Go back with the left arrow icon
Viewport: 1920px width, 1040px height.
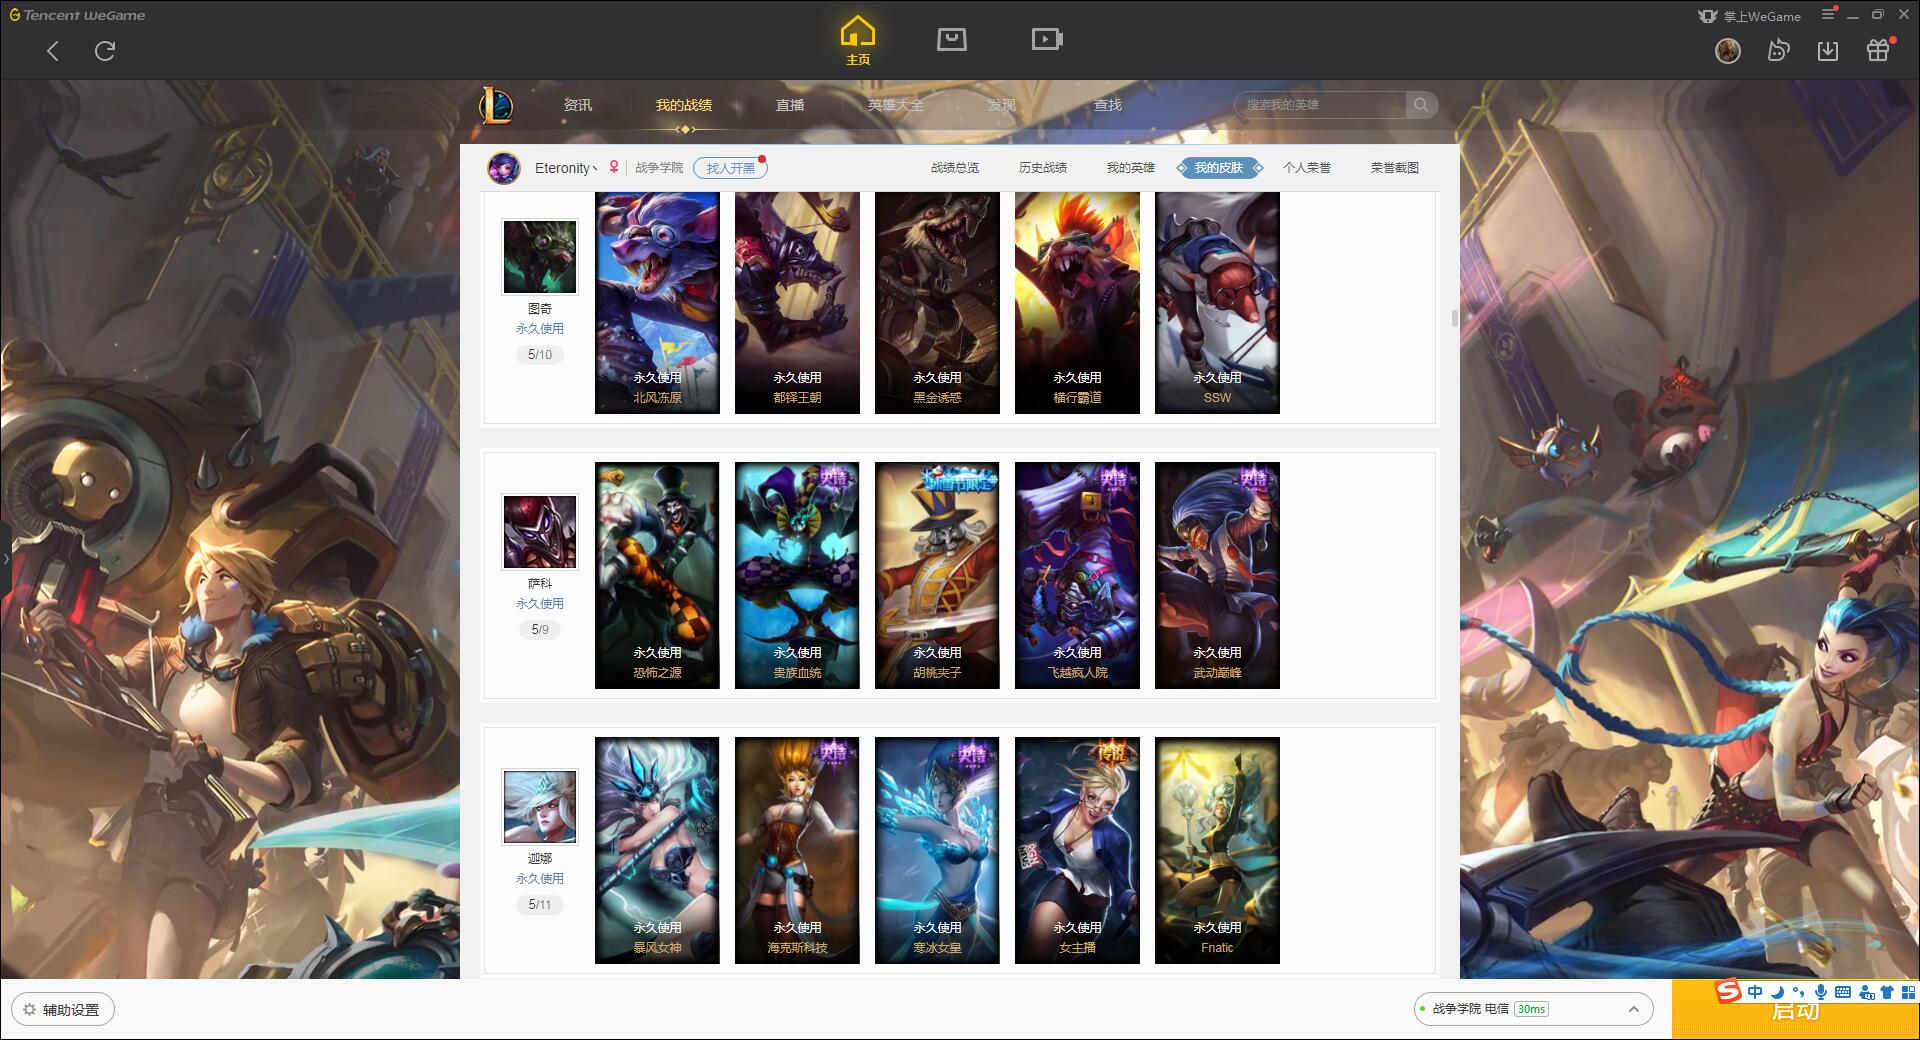(53, 51)
